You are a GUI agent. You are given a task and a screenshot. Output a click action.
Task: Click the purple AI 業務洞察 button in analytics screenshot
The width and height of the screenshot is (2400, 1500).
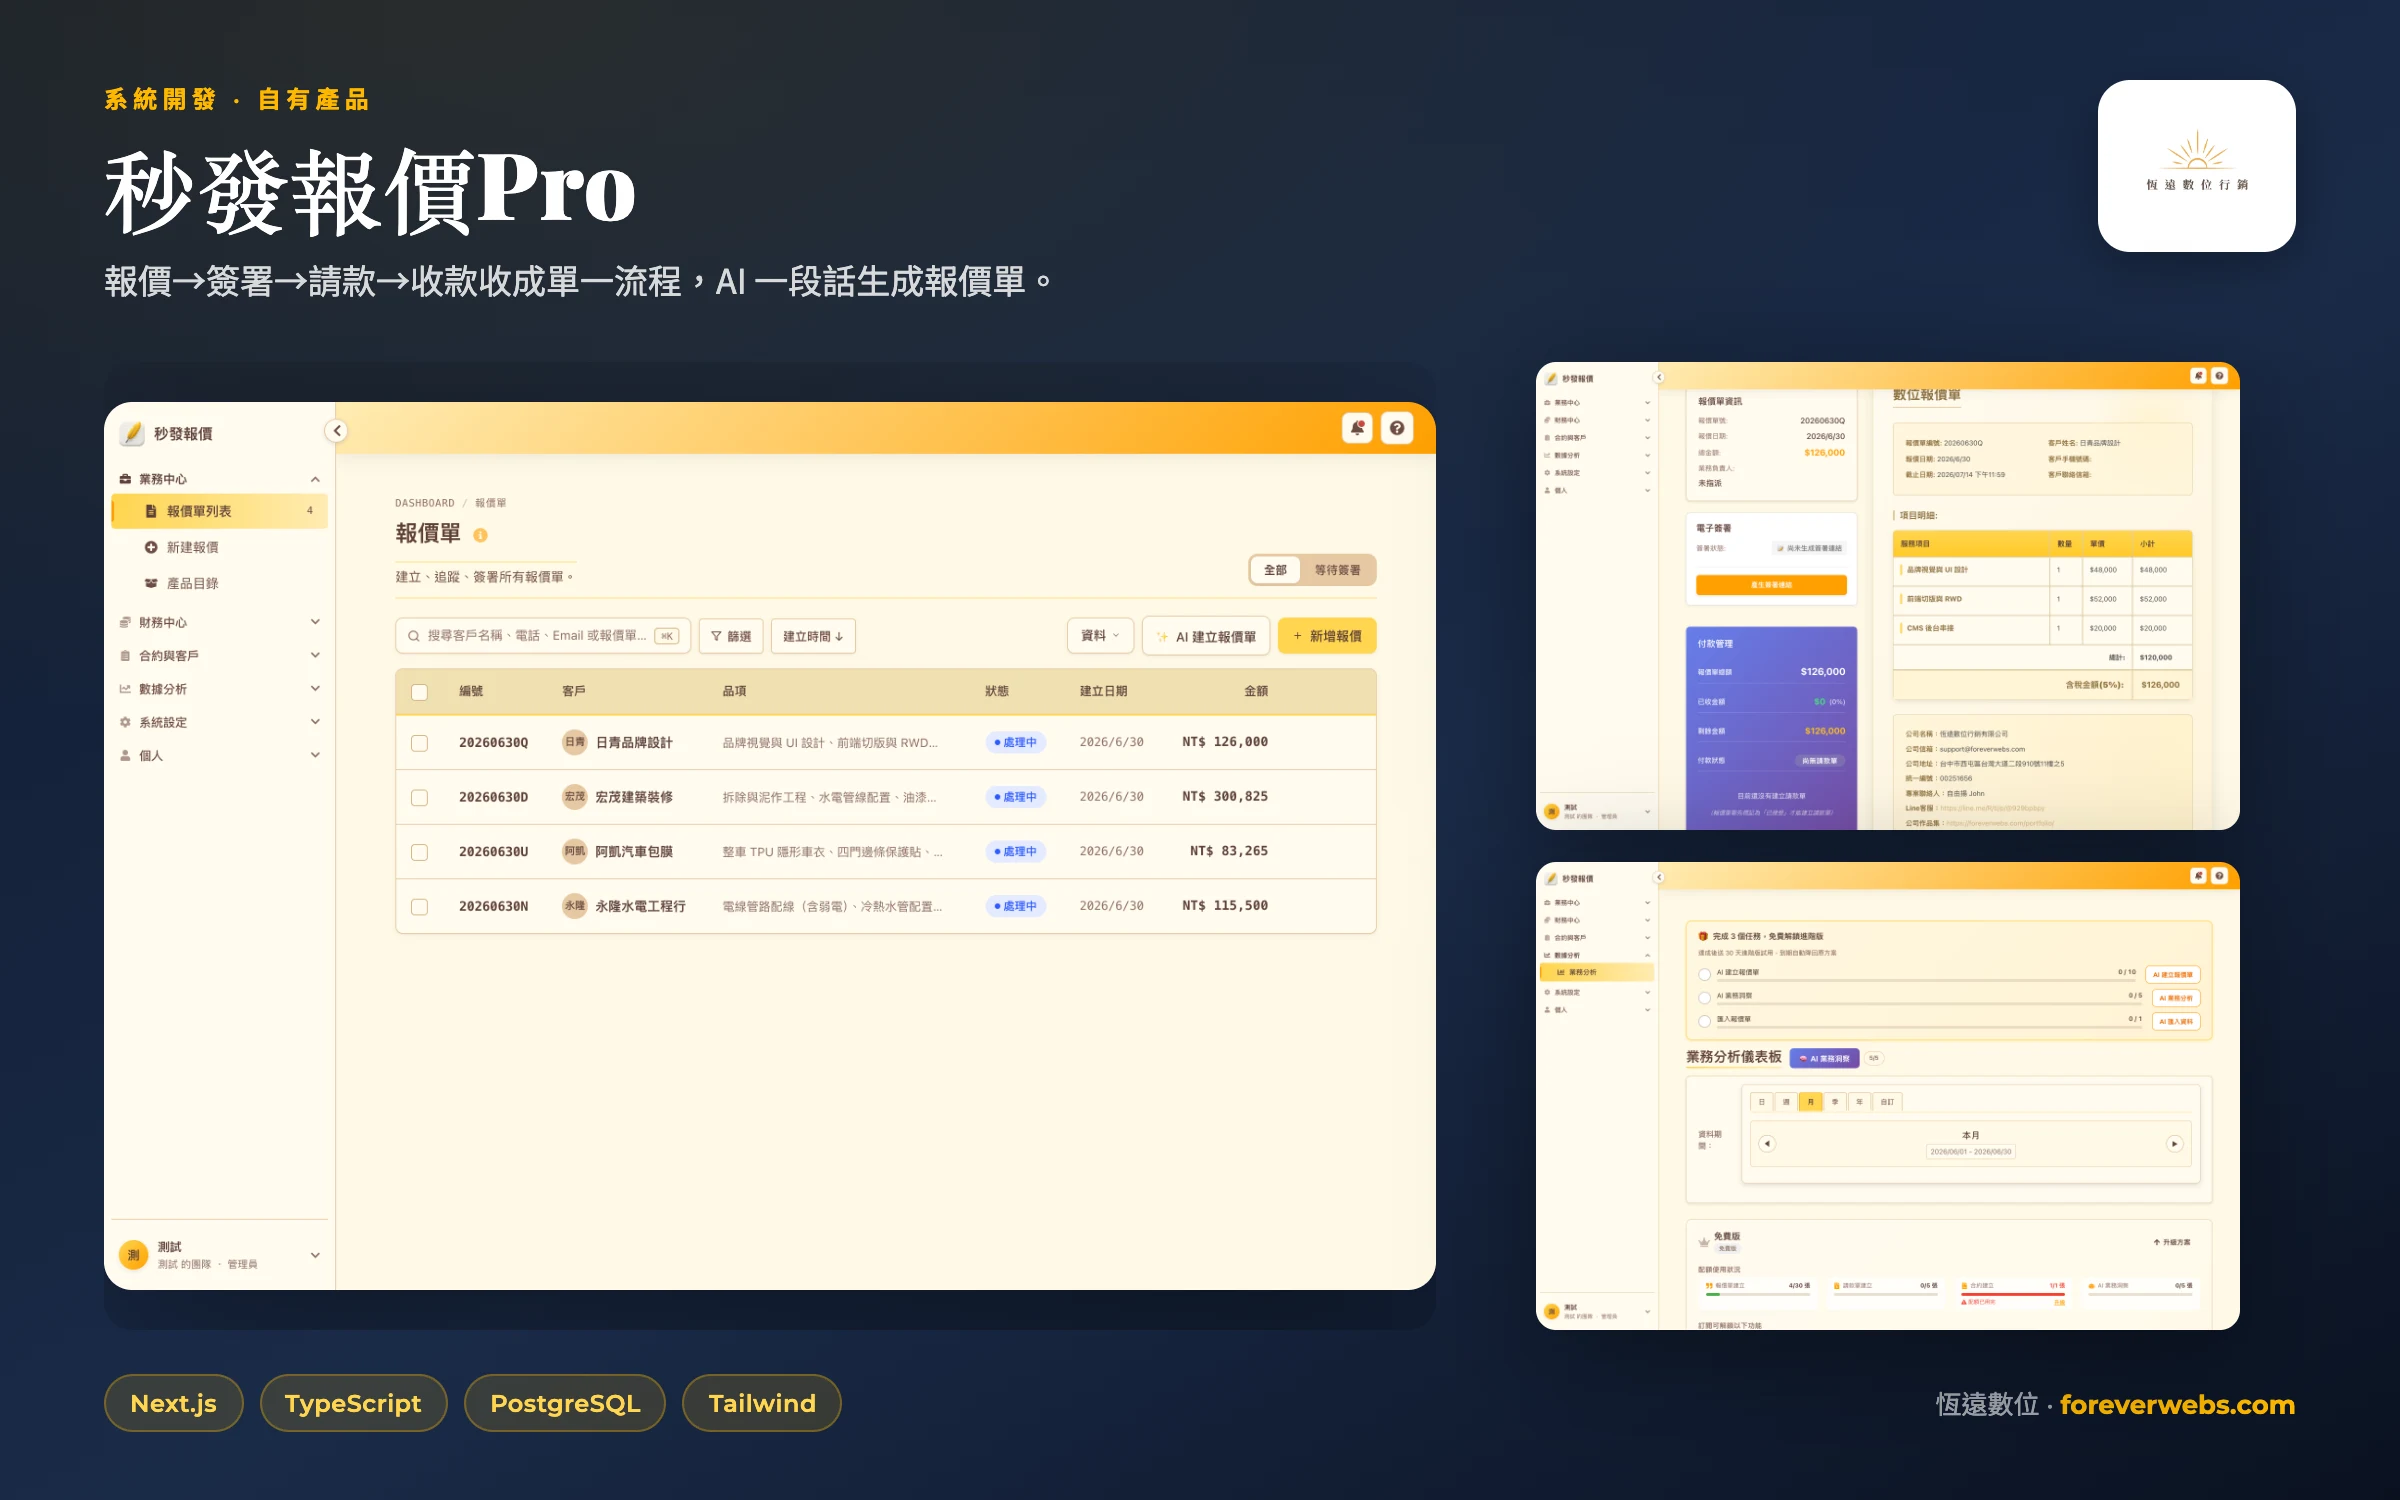coord(1825,1058)
